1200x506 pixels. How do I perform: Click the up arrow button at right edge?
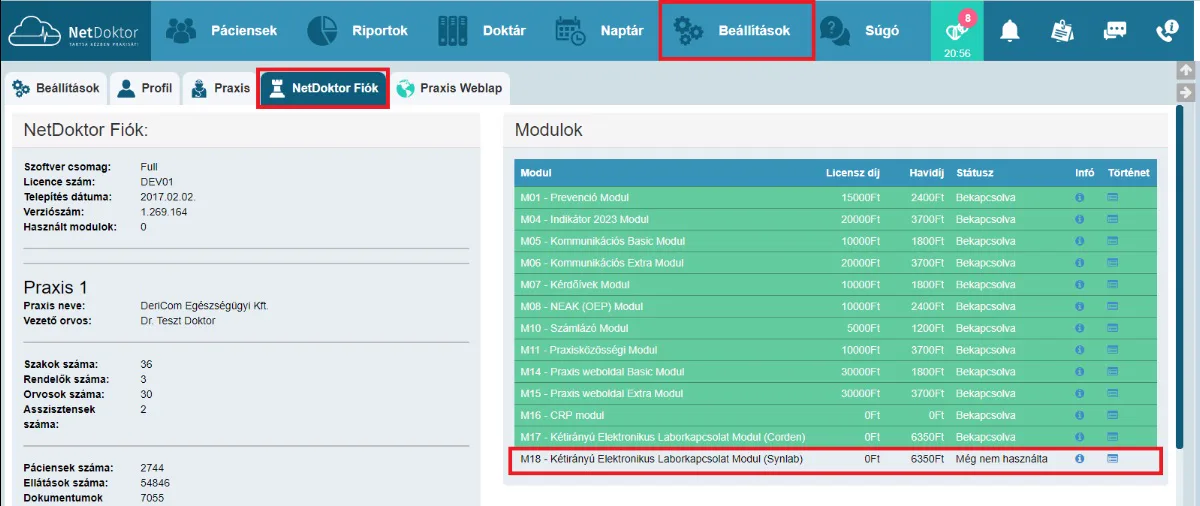point(1186,71)
